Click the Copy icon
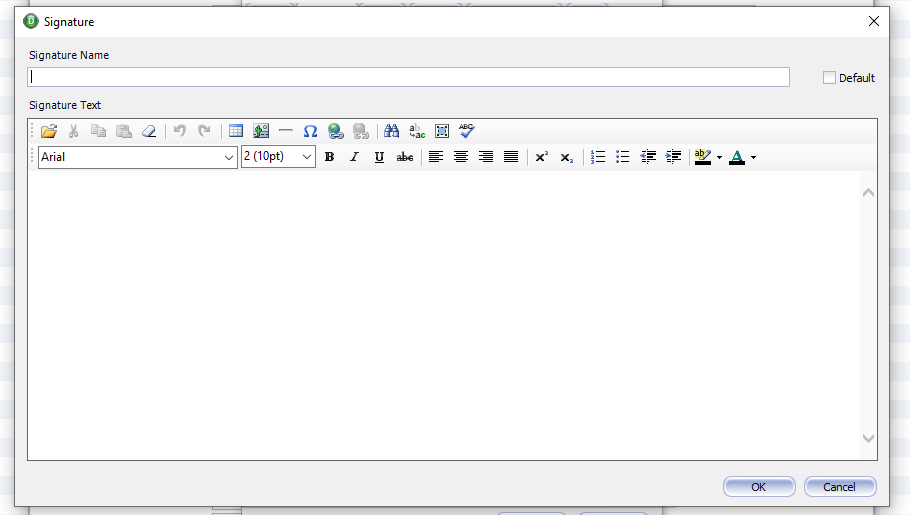The image size is (910, 515). [x=99, y=131]
